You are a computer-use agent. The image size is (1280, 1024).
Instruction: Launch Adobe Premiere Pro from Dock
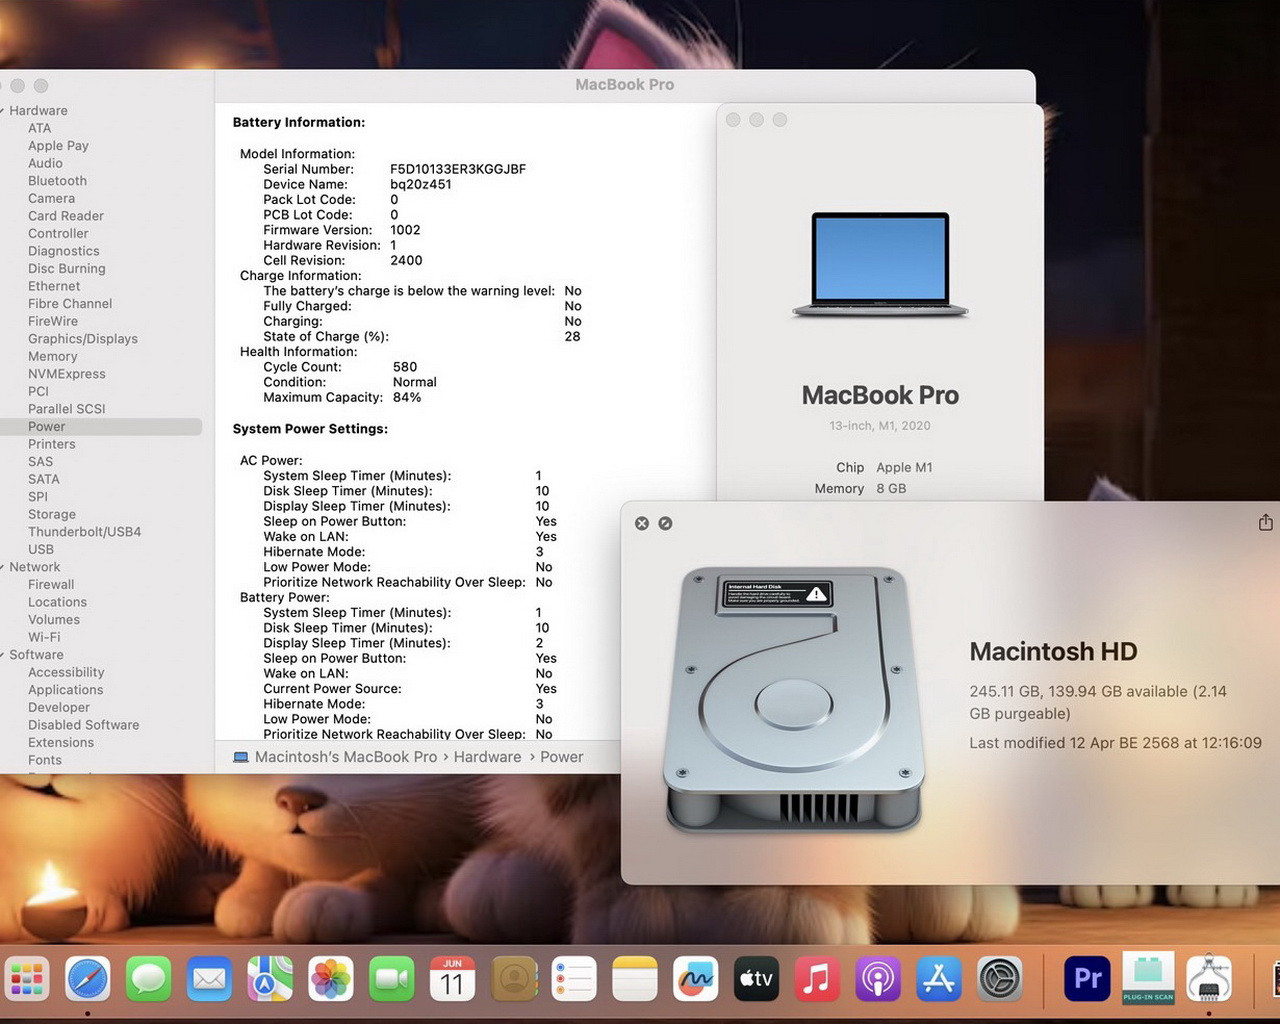tap(1087, 978)
